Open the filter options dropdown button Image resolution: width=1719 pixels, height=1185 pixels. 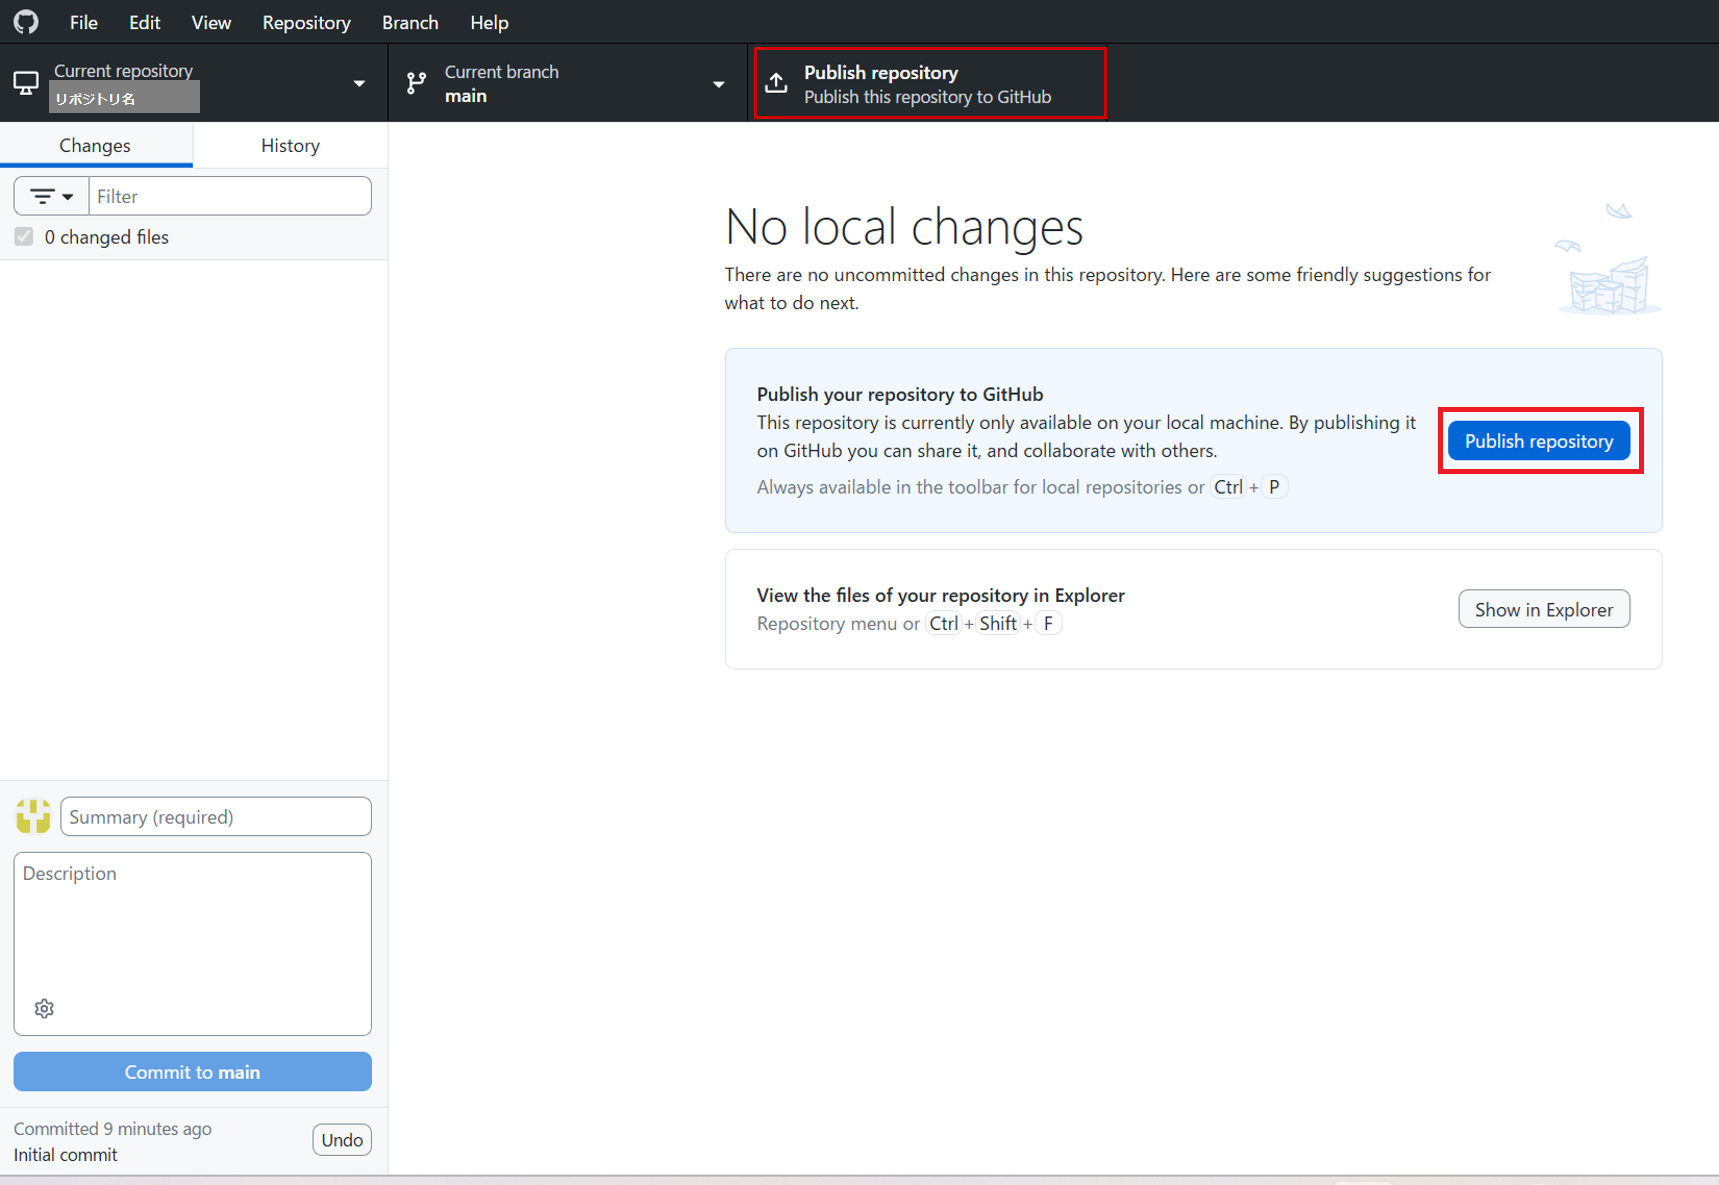point(52,196)
